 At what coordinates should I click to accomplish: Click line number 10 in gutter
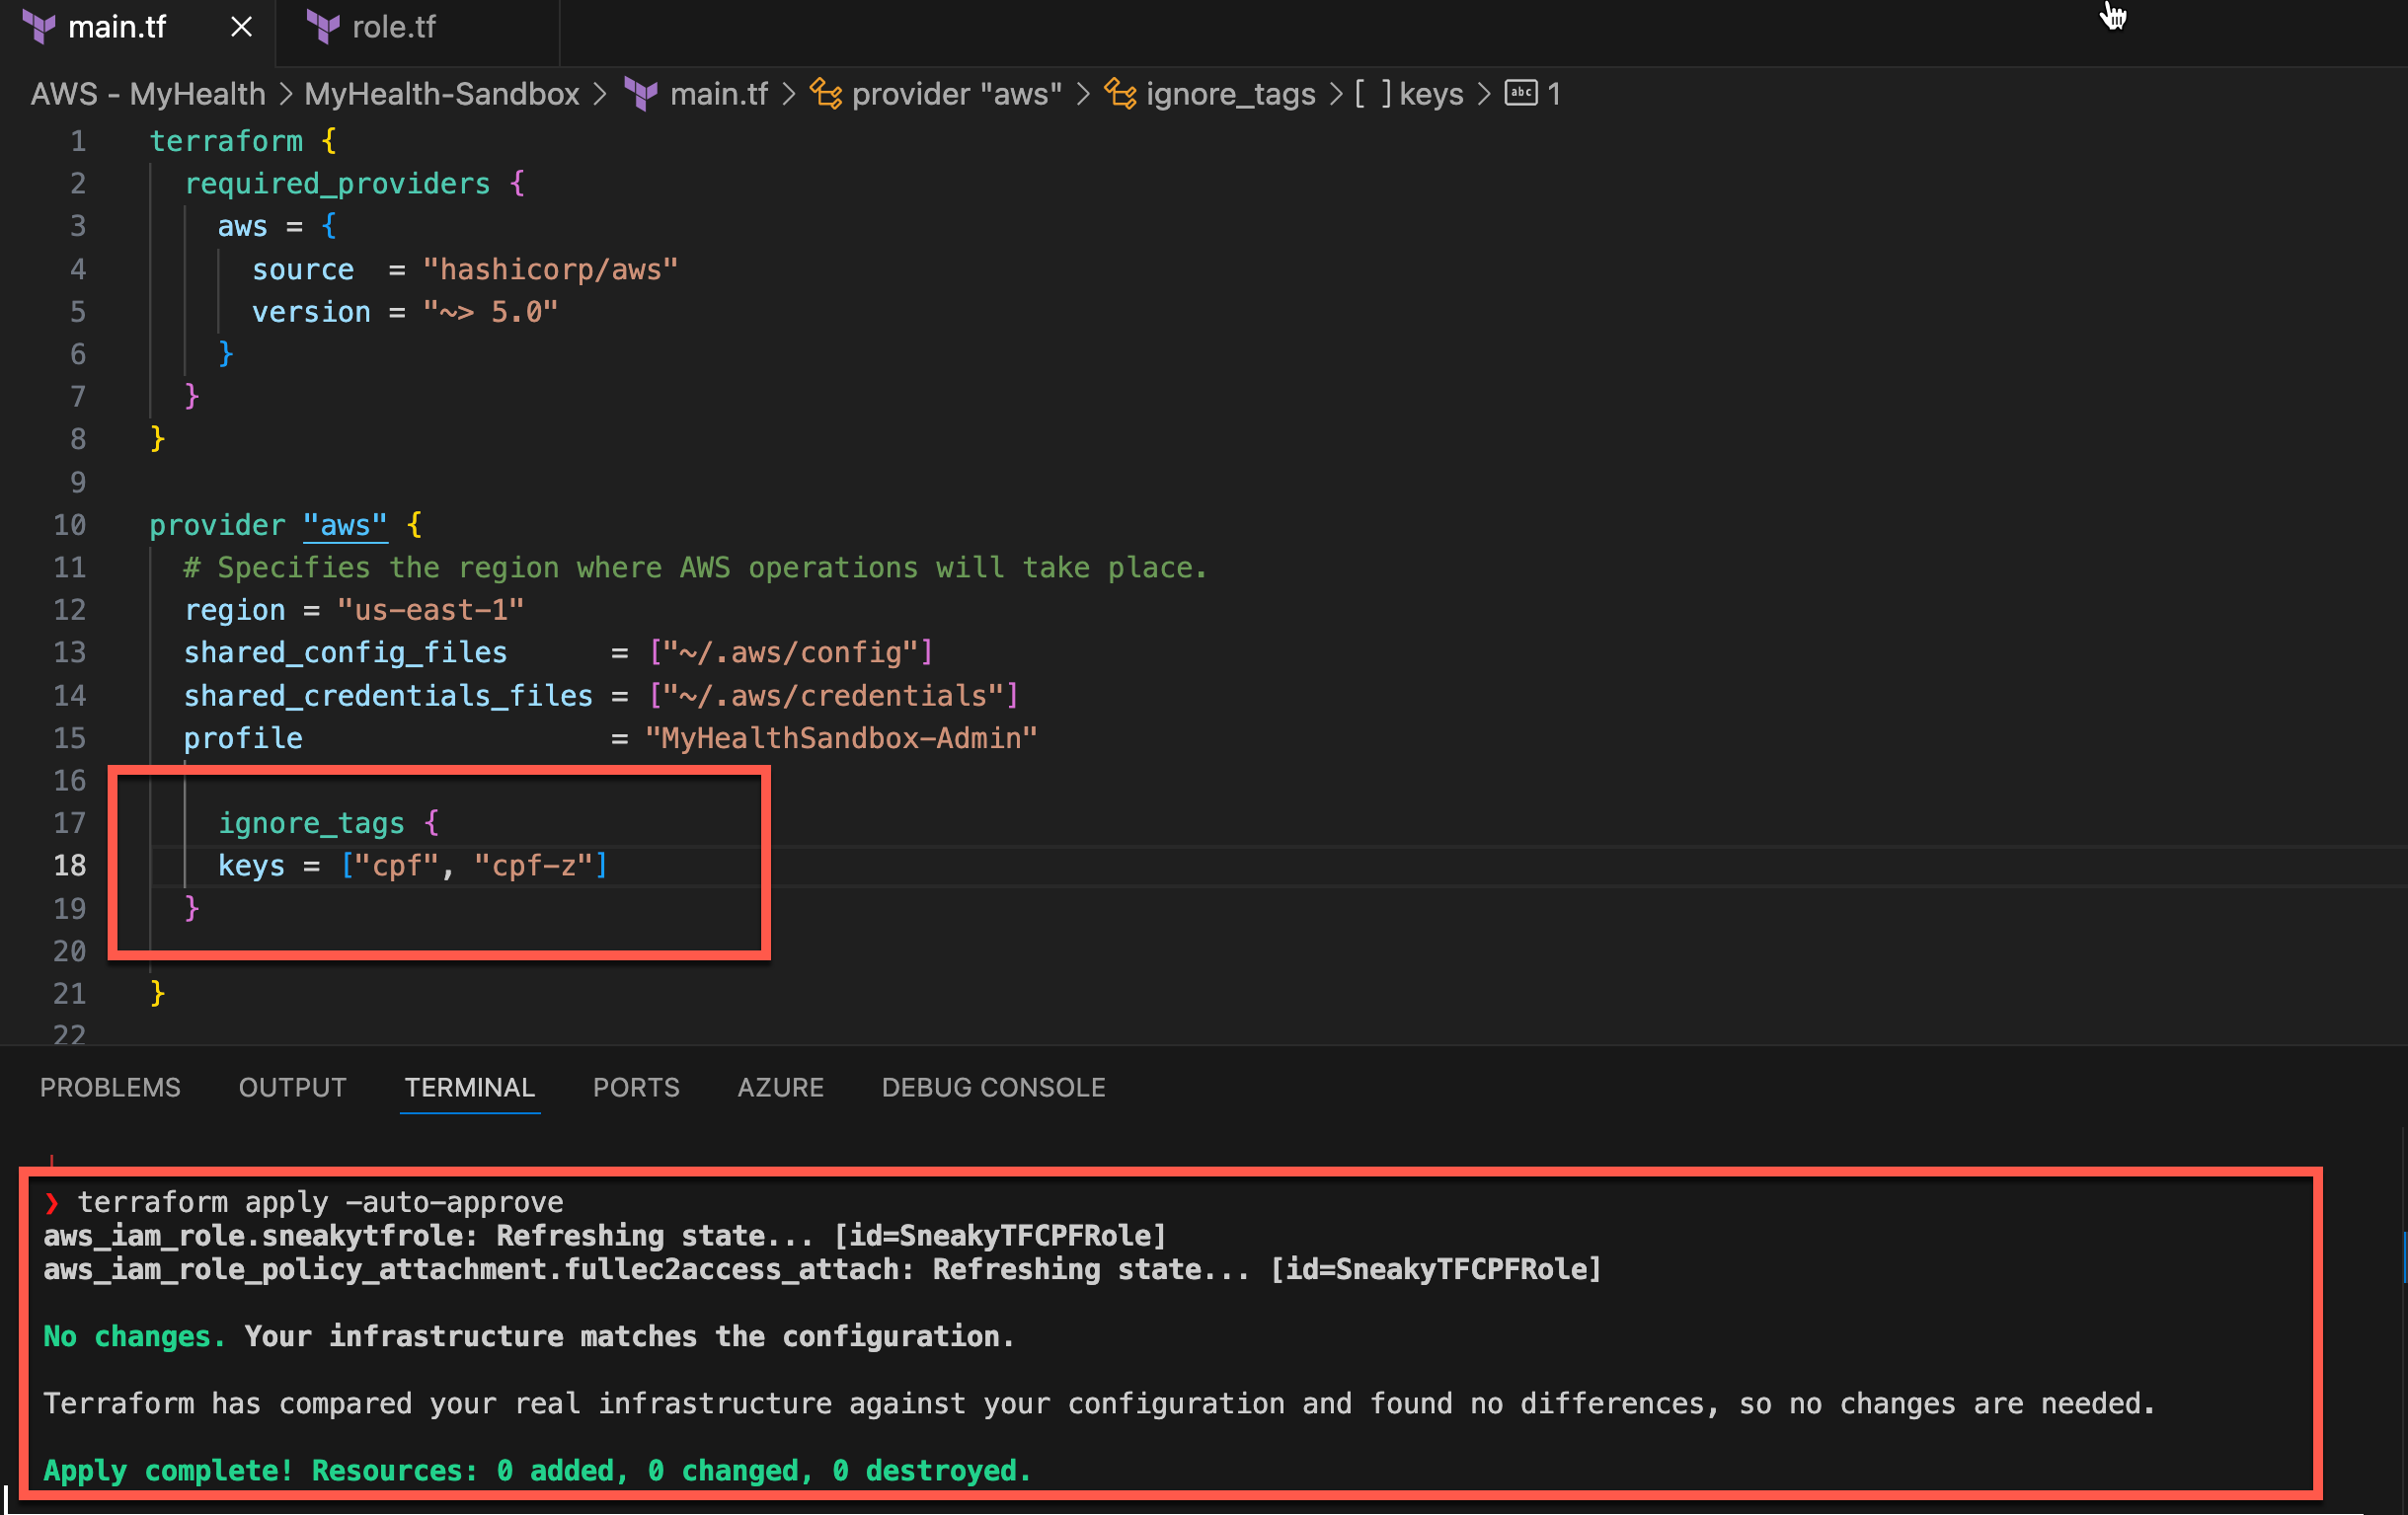(70, 525)
